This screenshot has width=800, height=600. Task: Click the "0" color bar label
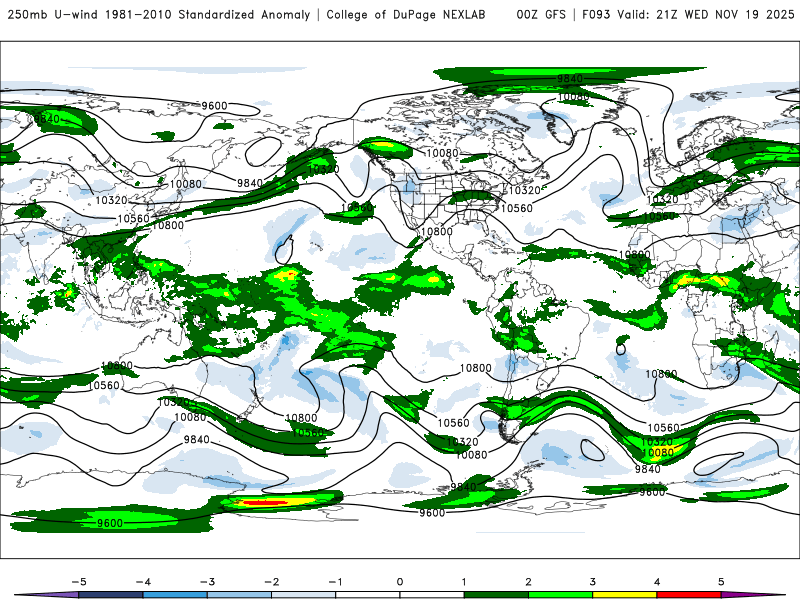[x=400, y=582]
